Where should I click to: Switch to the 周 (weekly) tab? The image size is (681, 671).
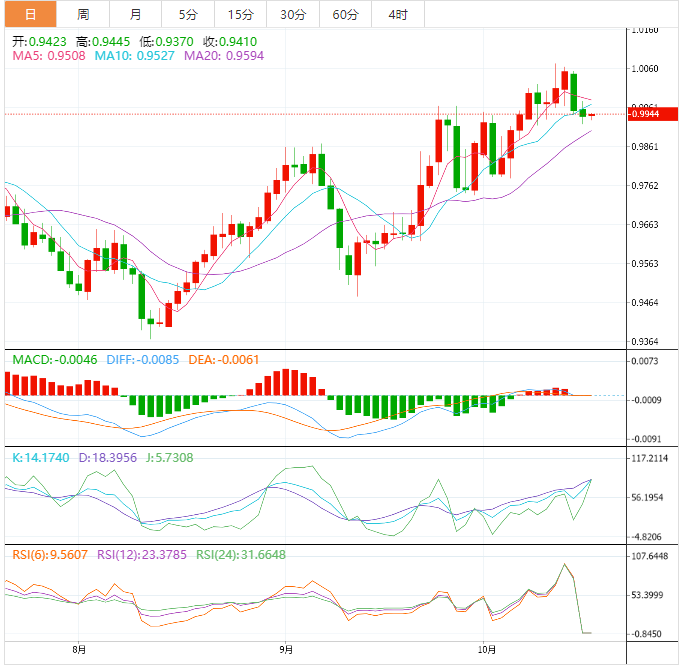tap(83, 14)
